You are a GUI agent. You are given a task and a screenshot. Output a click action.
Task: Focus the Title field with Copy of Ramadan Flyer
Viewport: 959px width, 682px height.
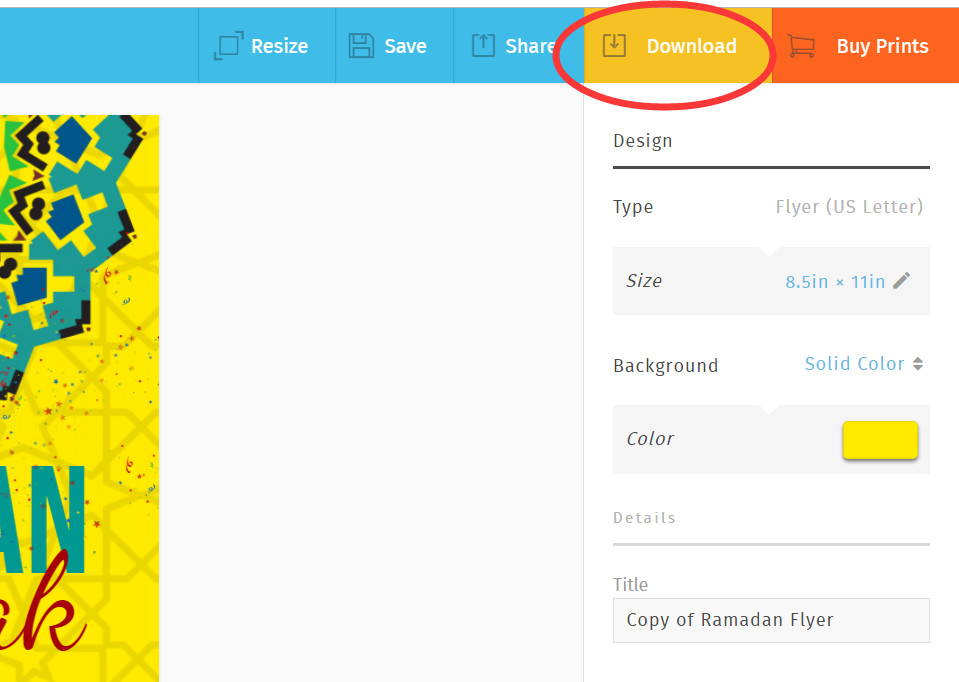[771, 620]
